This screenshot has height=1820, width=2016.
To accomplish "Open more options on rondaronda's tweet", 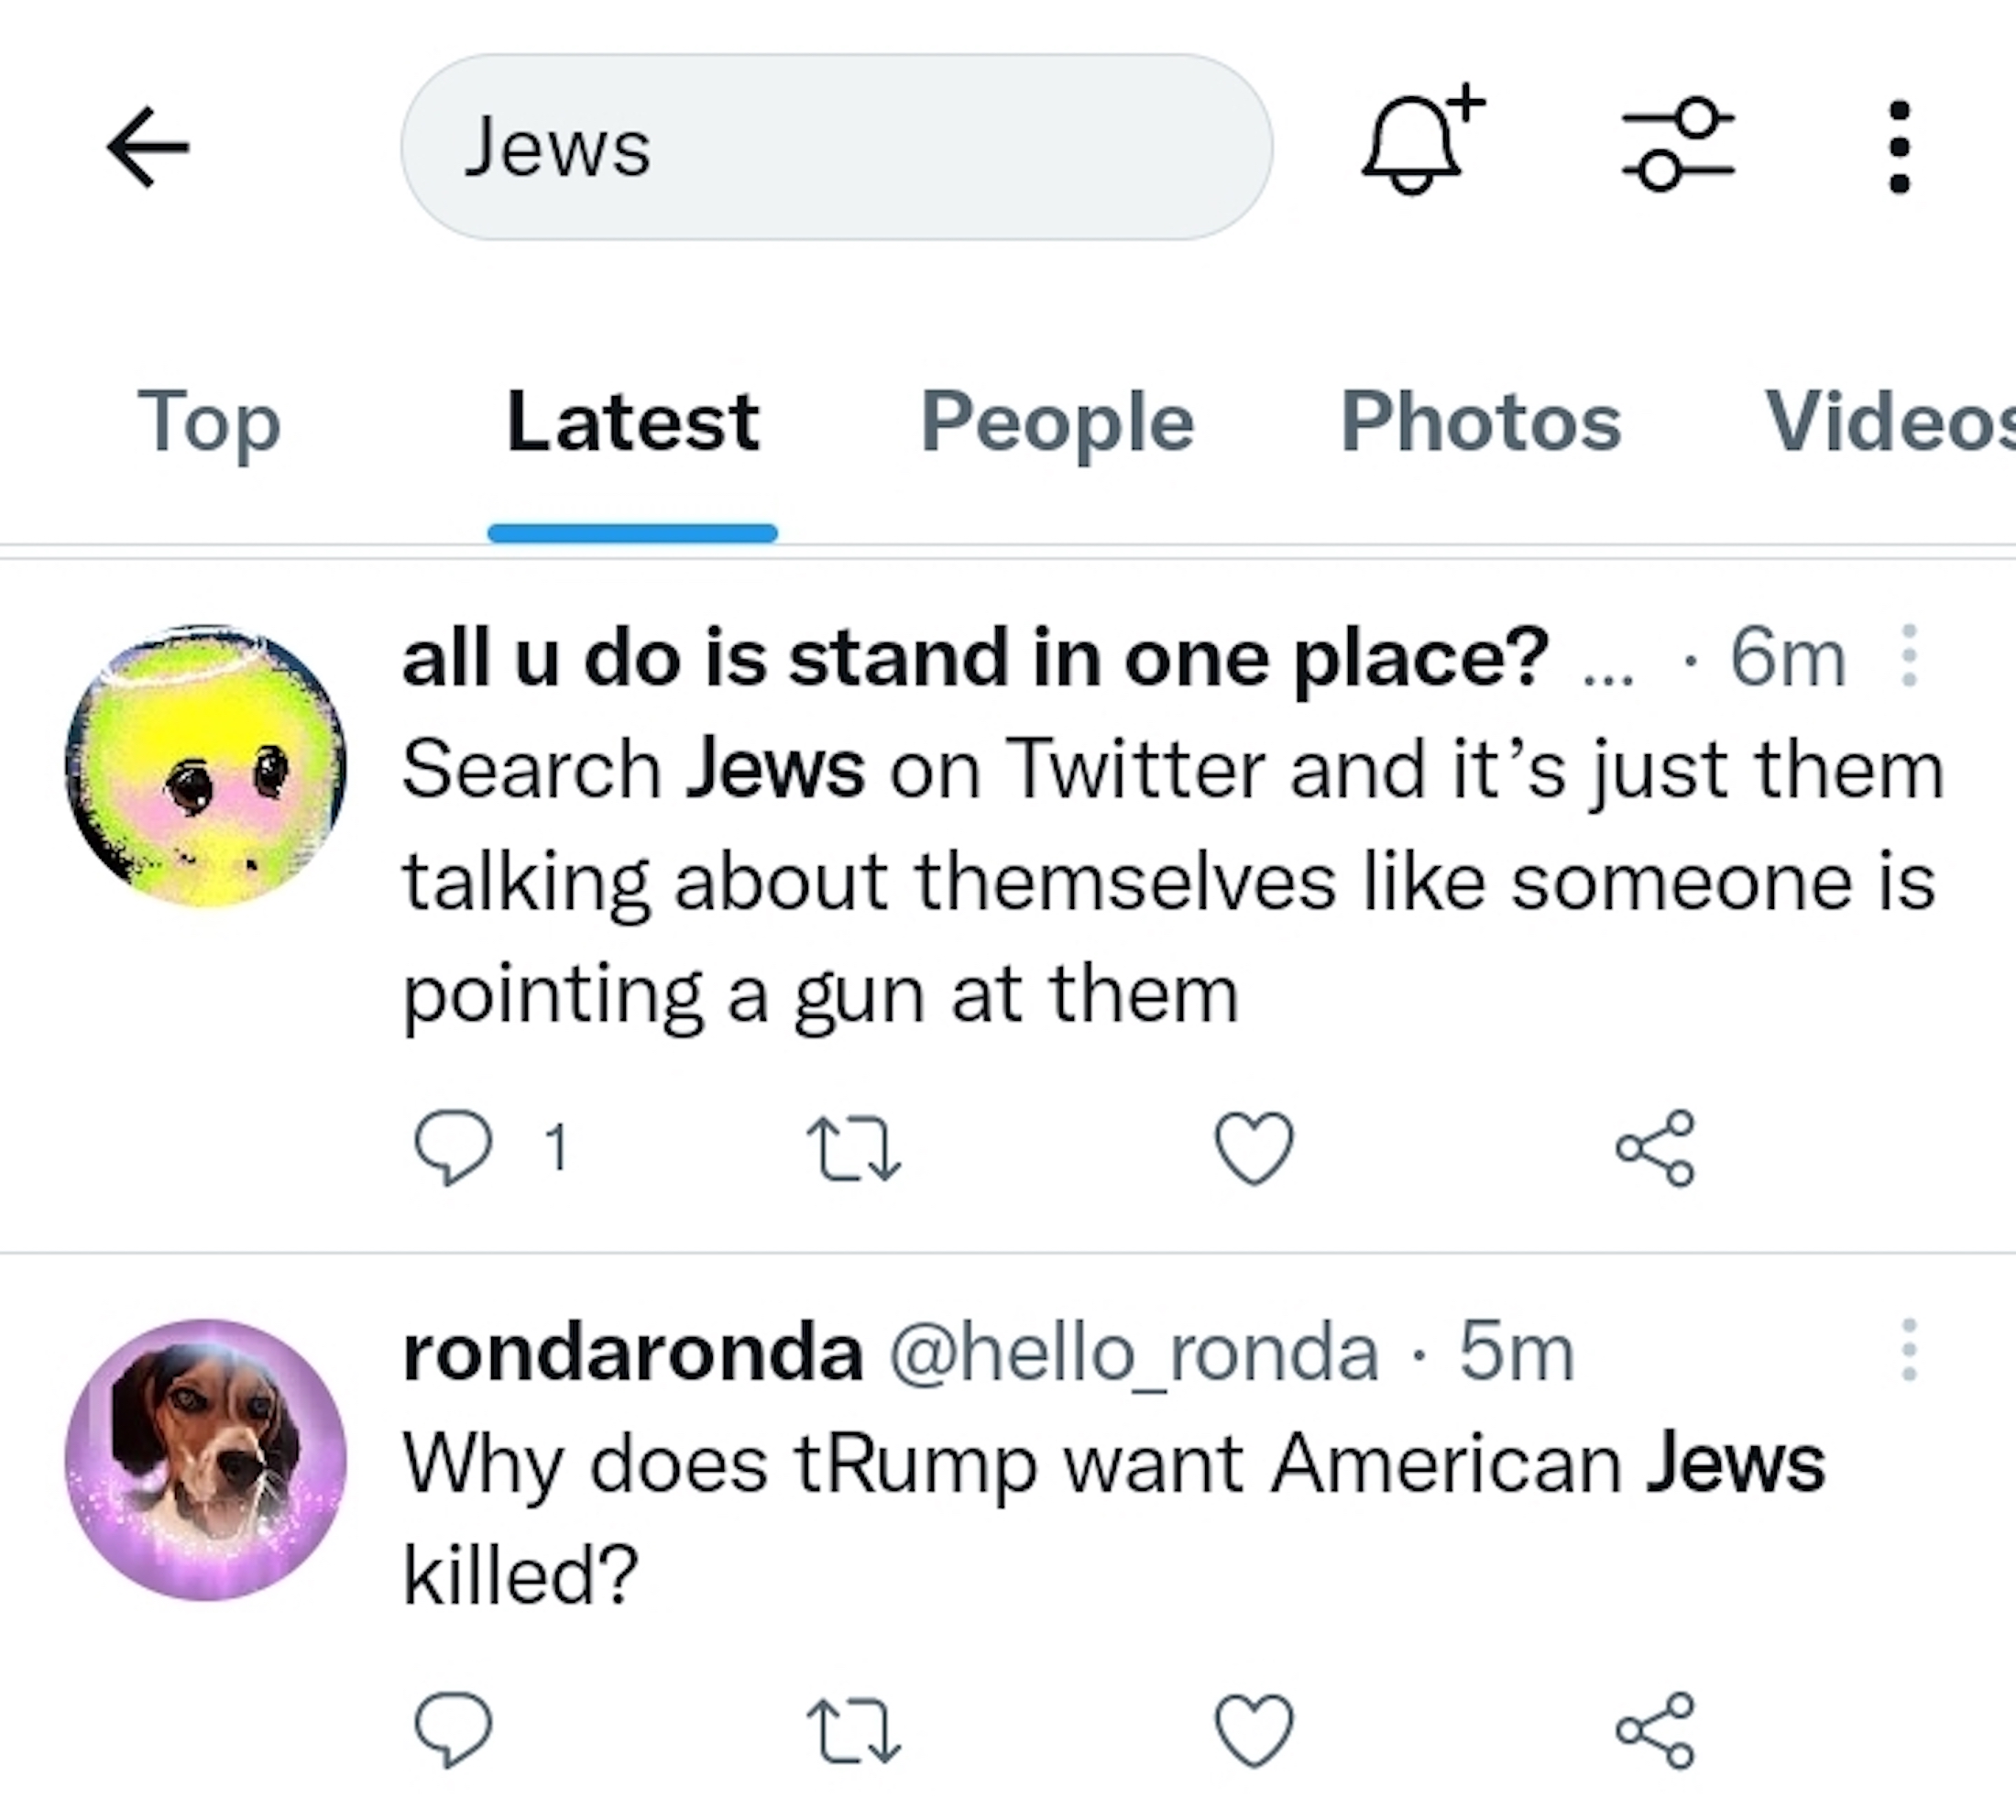I will pos(1908,1351).
